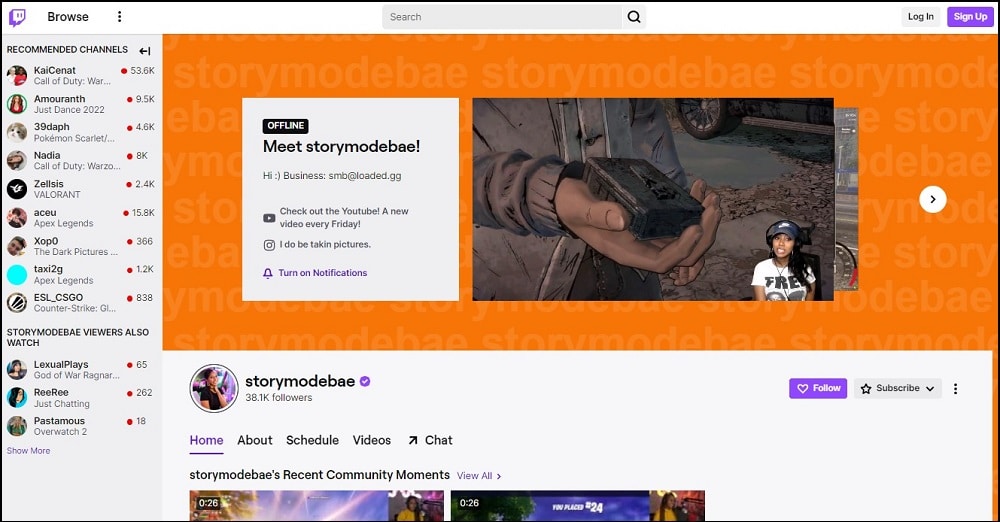
Task: Select the Schedule tab
Action: (x=312, y=440)
